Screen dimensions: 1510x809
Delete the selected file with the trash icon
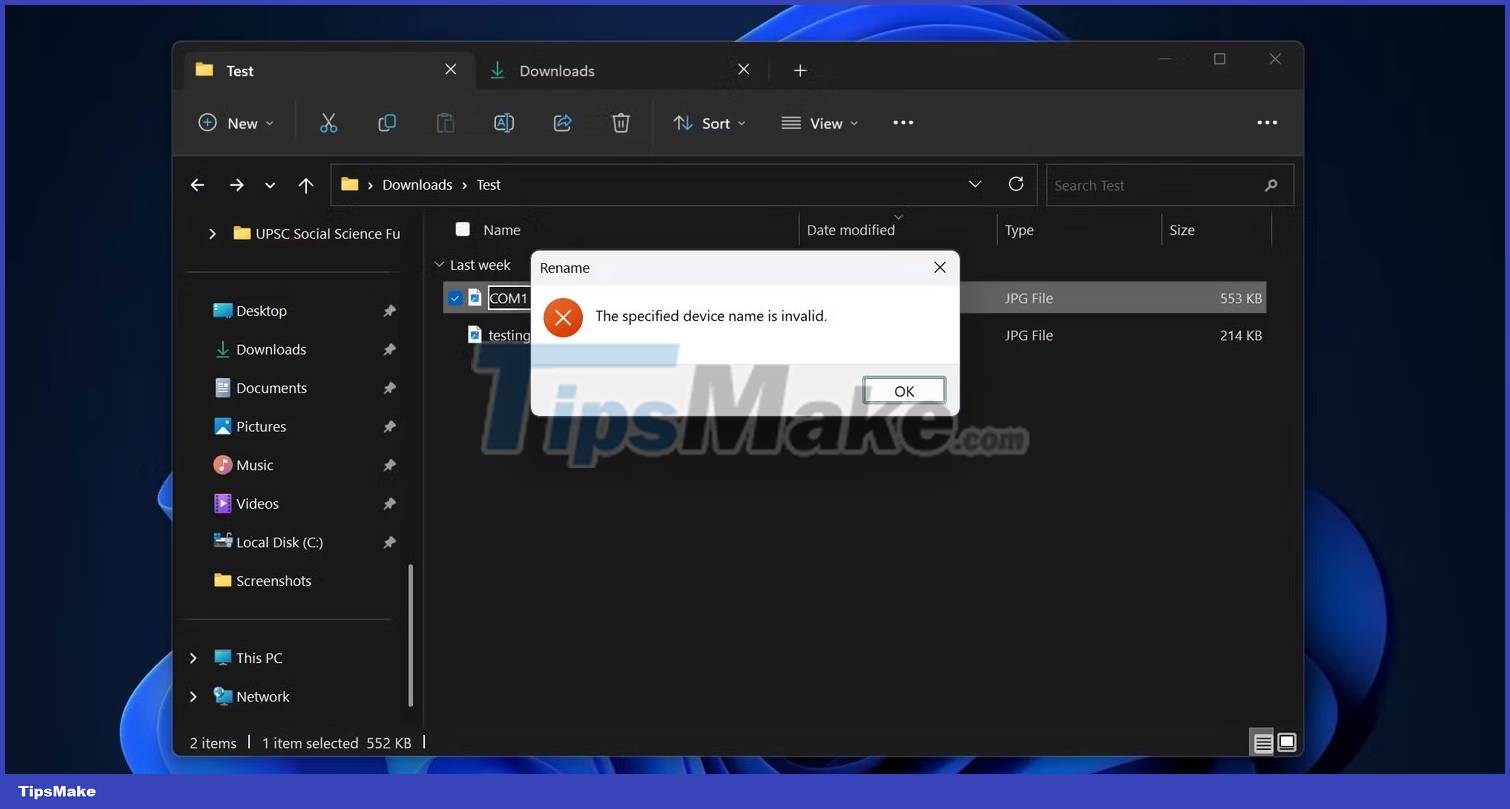tap(620, 122)
